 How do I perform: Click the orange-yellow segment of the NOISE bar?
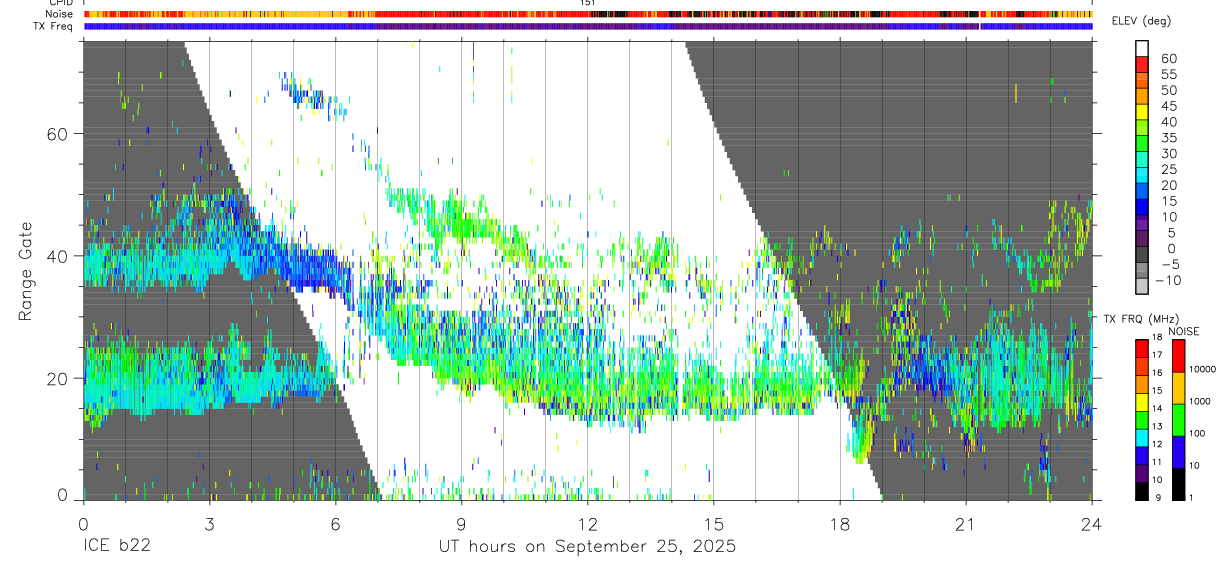1179,387
